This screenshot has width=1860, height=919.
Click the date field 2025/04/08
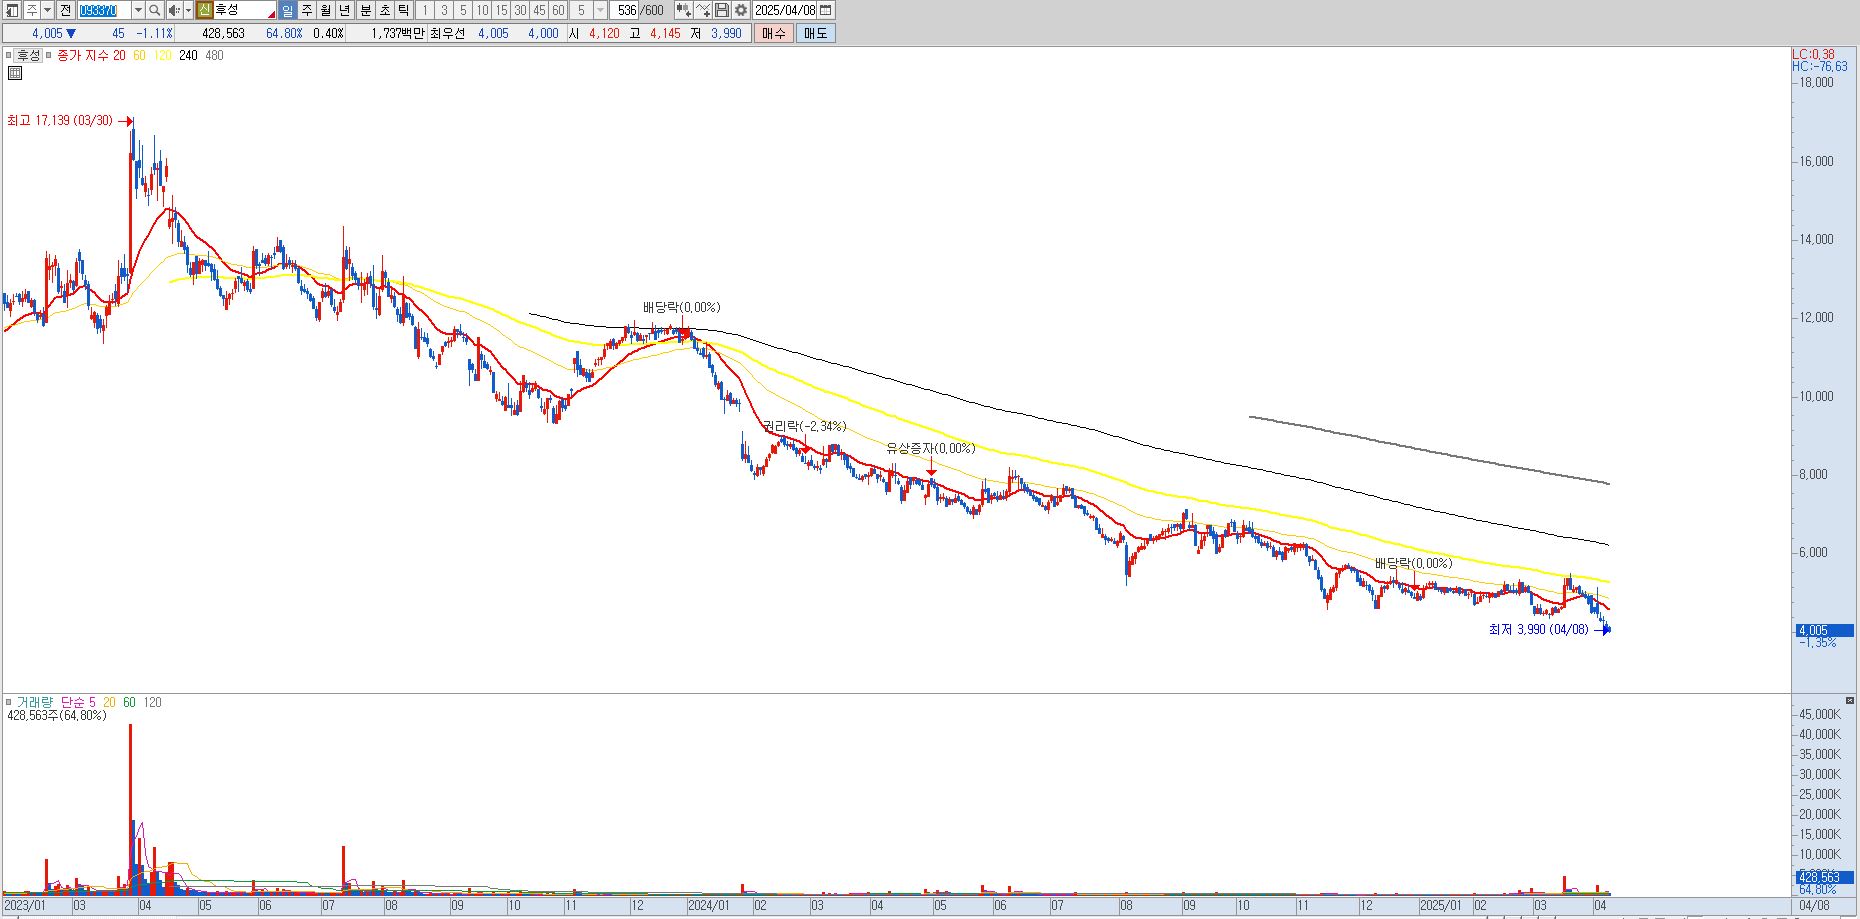tap(785, 10)
